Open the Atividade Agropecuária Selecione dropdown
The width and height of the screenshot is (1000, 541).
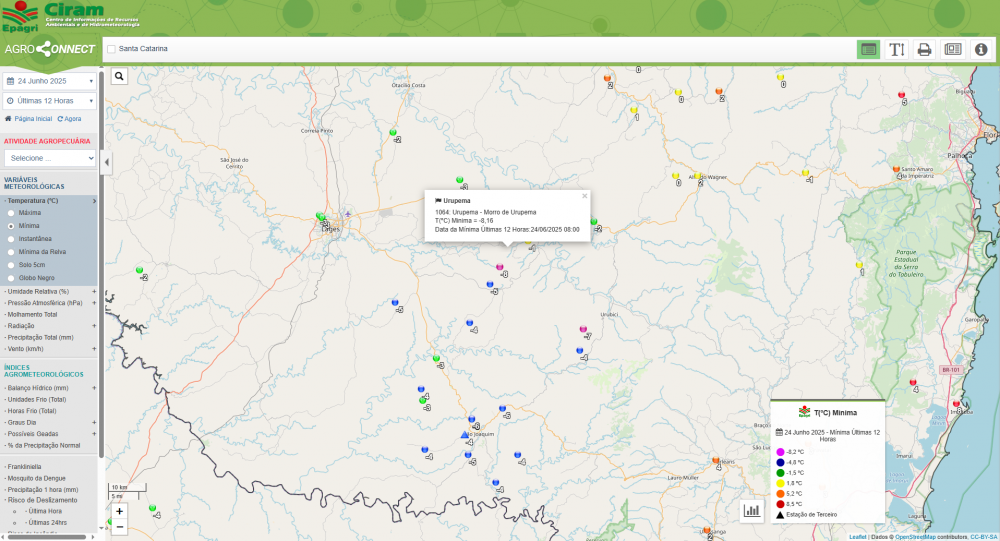50,158
